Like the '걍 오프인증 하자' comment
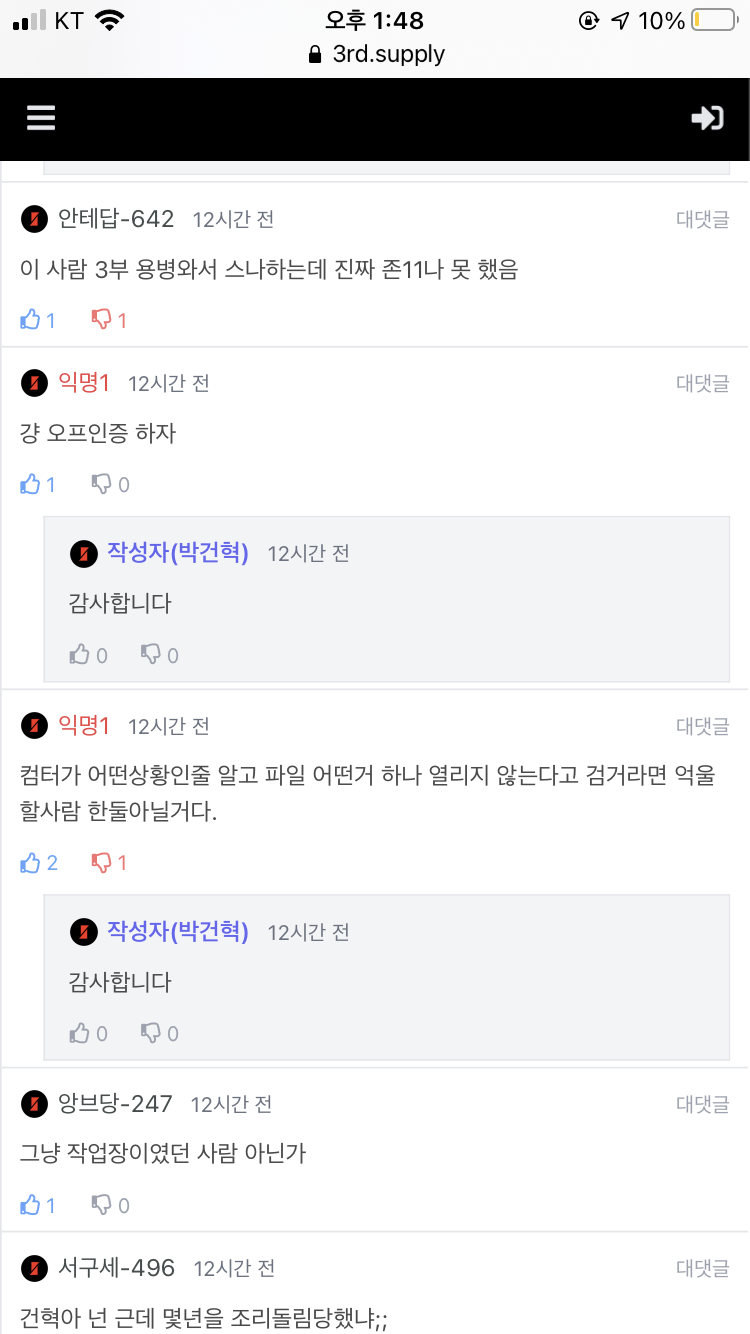The height and width of the screenshot is (1334, 750). point(32,485)
